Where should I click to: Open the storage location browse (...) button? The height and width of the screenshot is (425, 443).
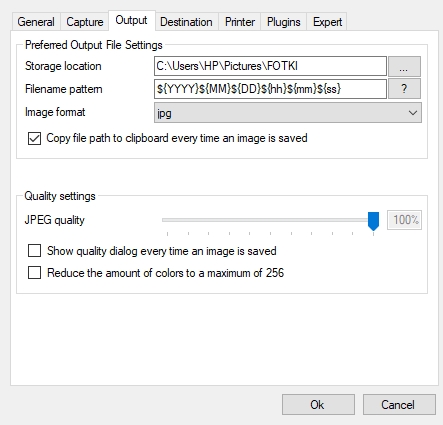coord(404,66)
